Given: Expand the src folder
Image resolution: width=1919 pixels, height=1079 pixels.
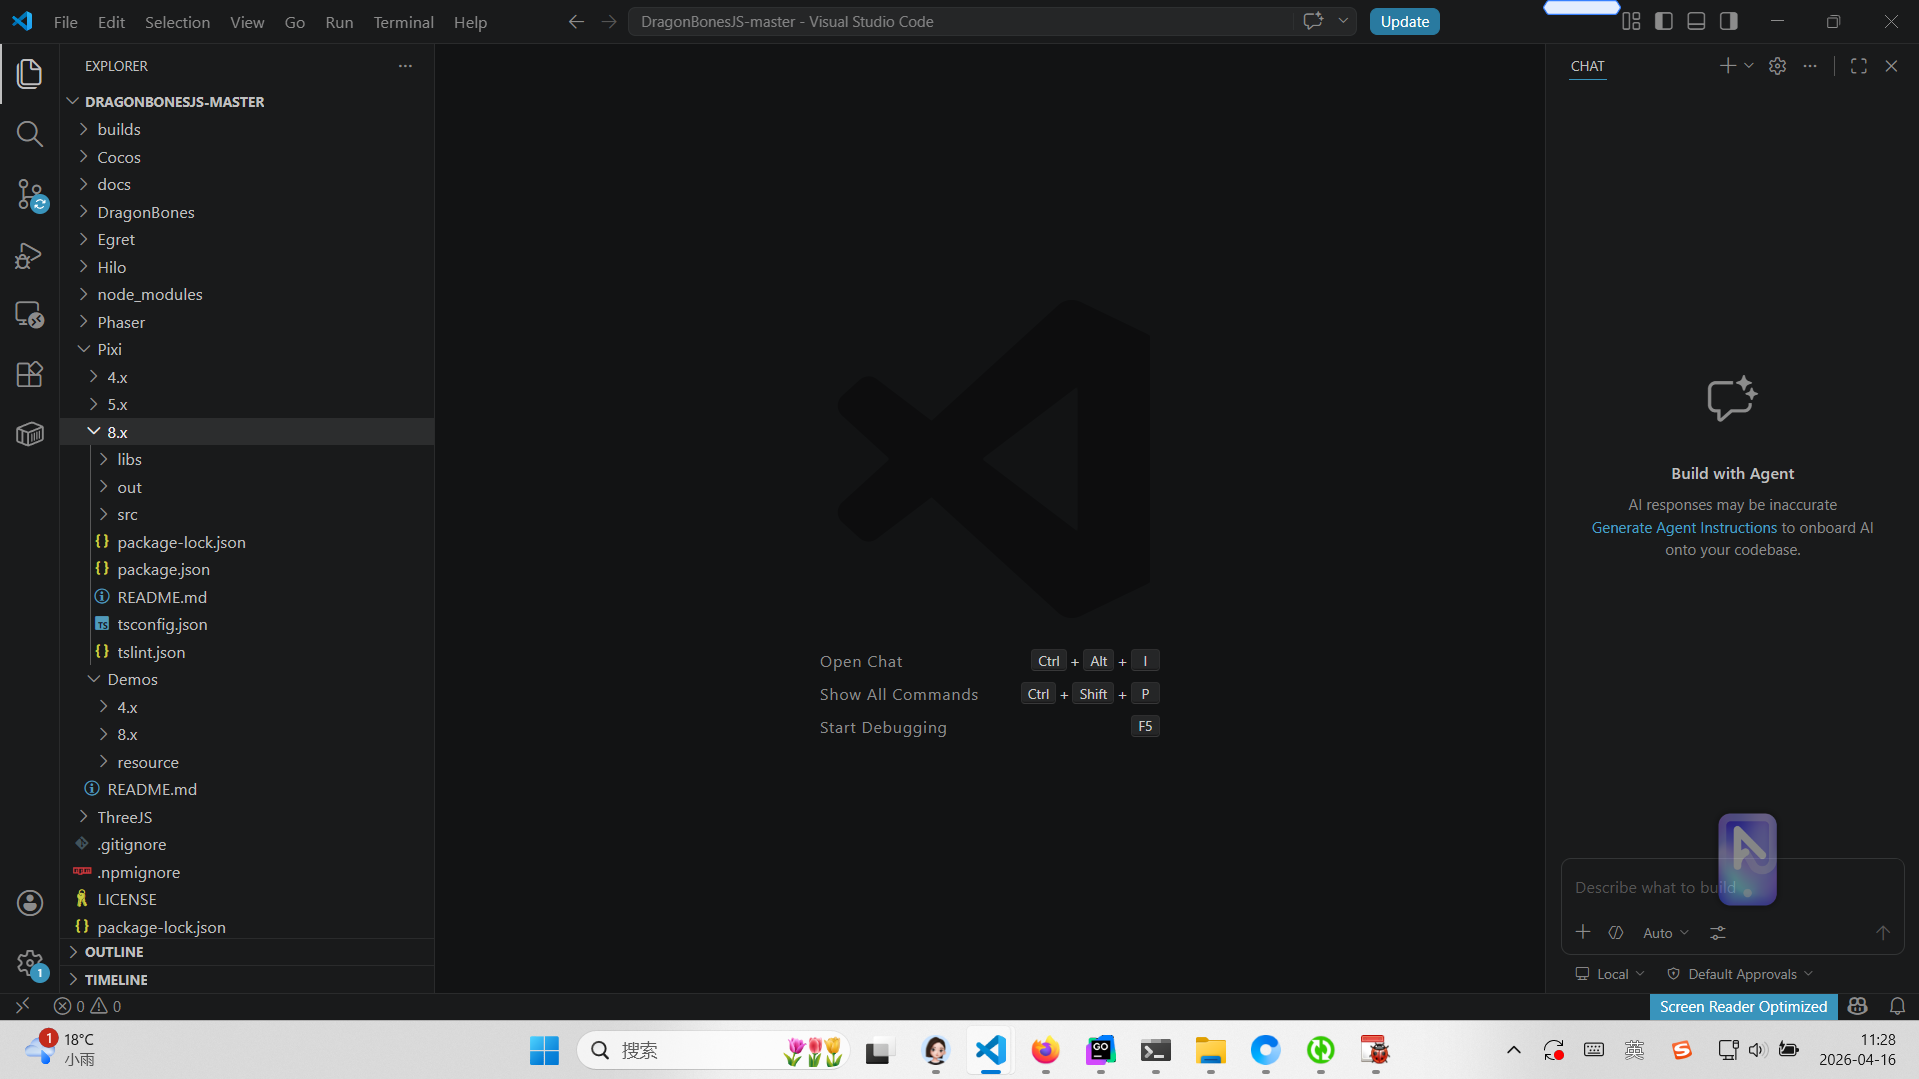Looking at the screenshot, I should [247, 515].
